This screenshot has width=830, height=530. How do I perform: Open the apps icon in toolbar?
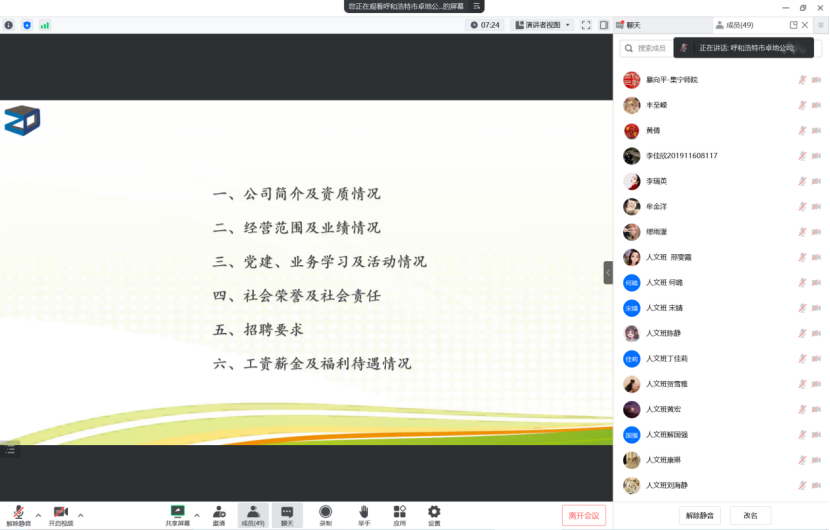(x=399, y=512)
